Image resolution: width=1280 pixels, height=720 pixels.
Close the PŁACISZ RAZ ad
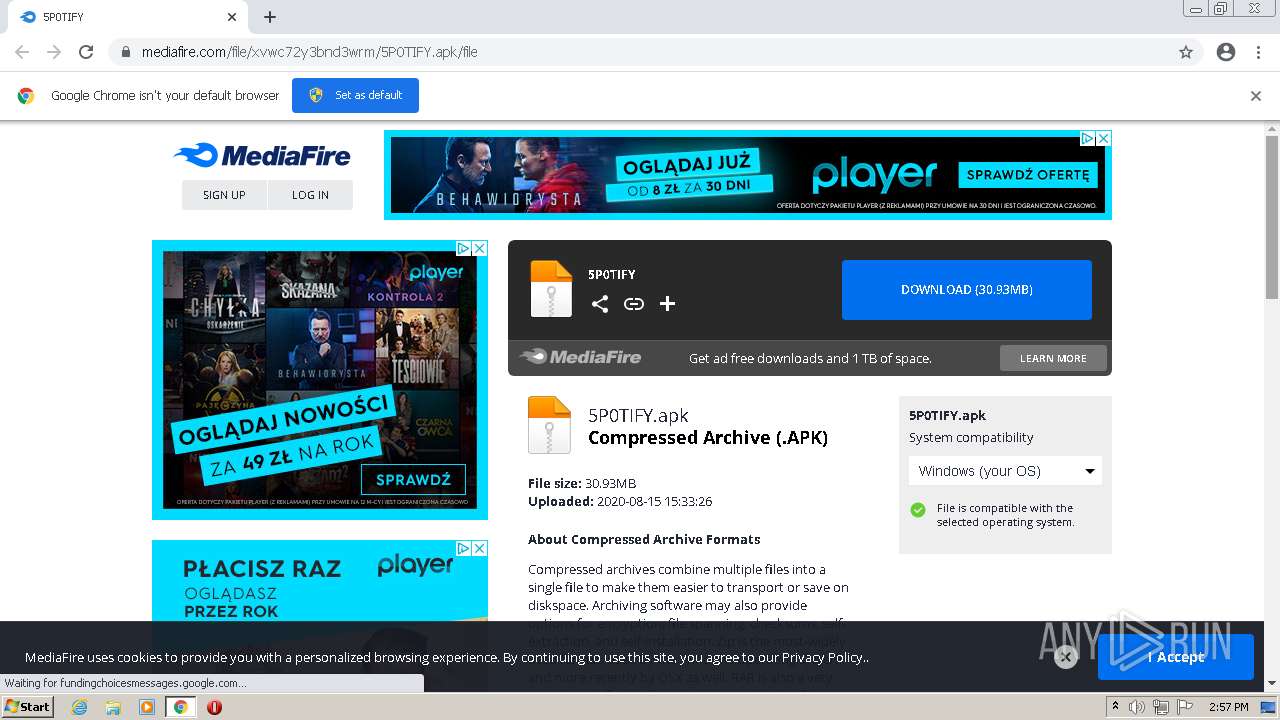(480, 548)
